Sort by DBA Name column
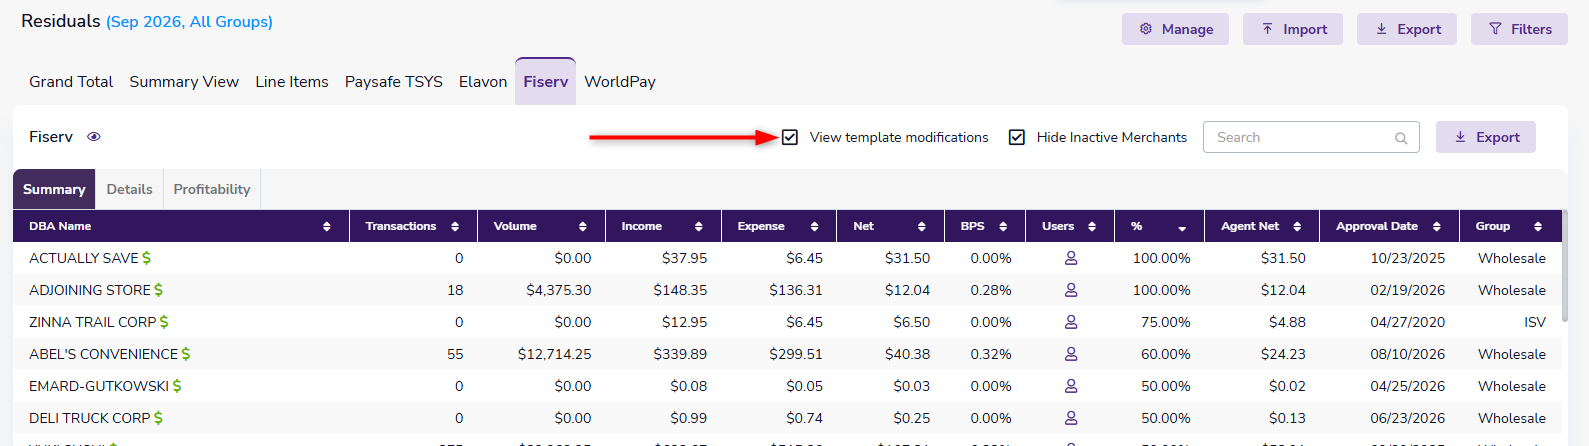This screenshot has height=446, width=1589. (327, 227)
